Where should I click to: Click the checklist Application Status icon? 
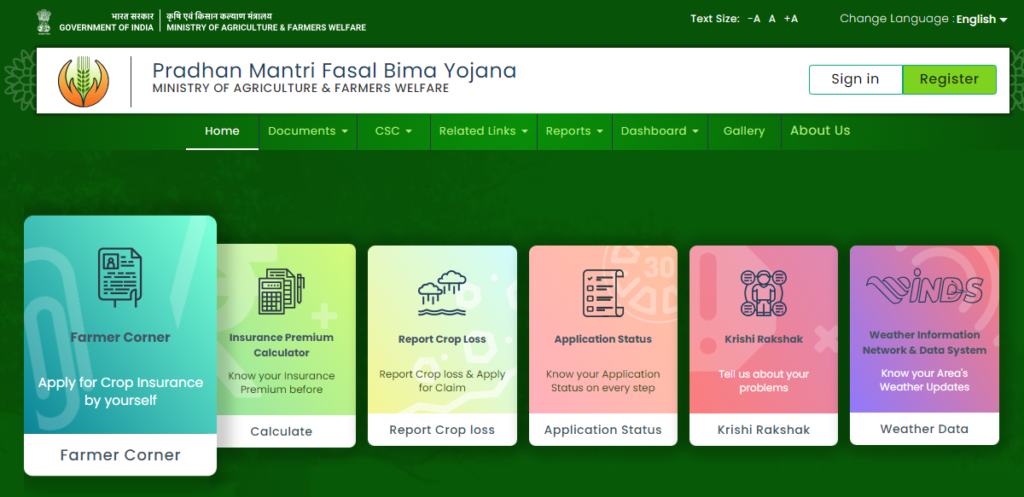tap(603, 293)
